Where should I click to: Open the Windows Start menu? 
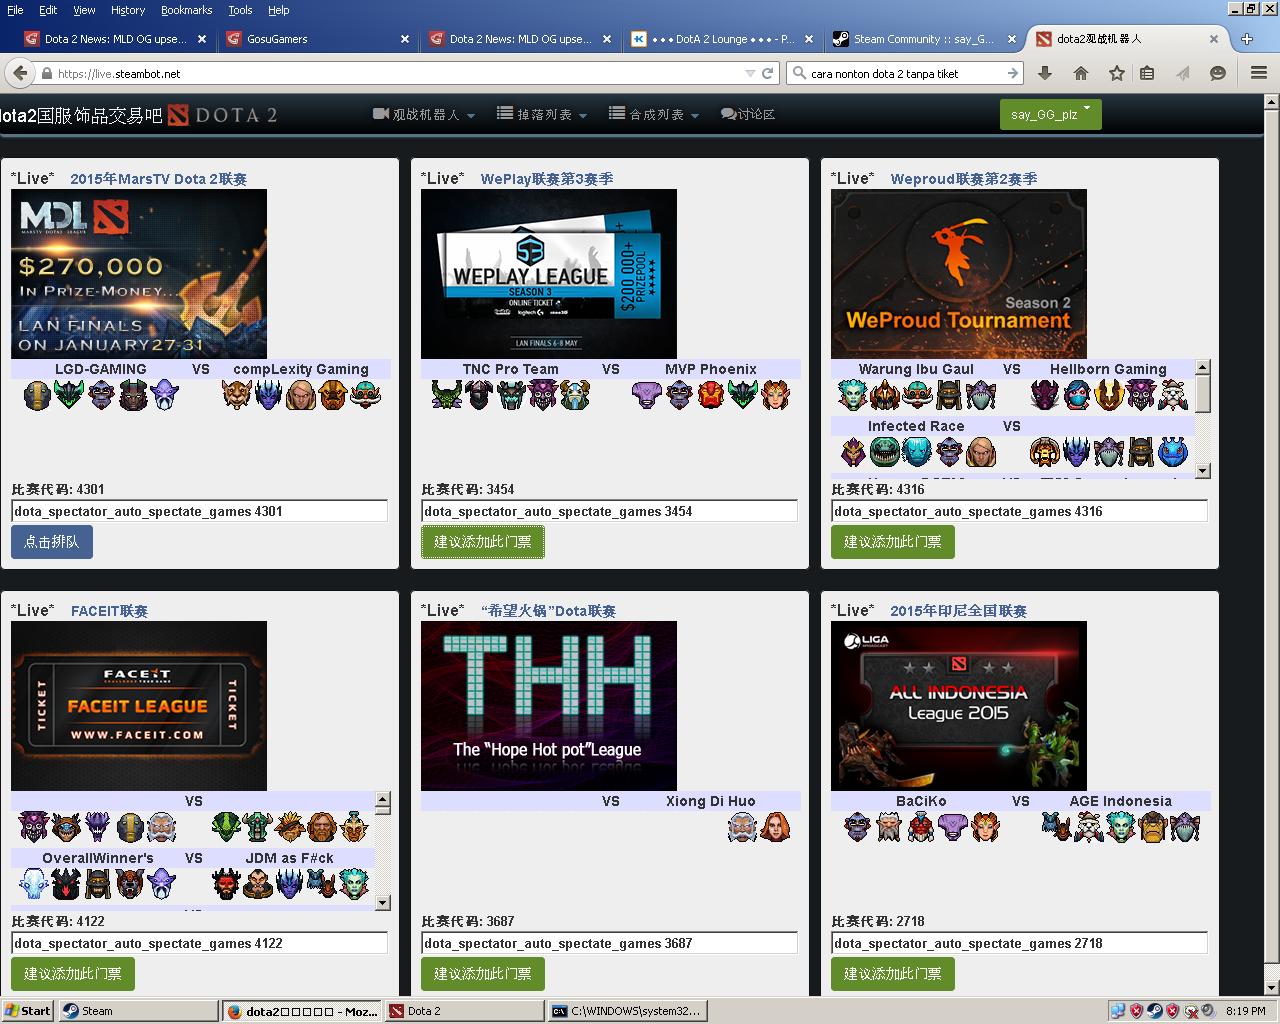click(28, 1011)
